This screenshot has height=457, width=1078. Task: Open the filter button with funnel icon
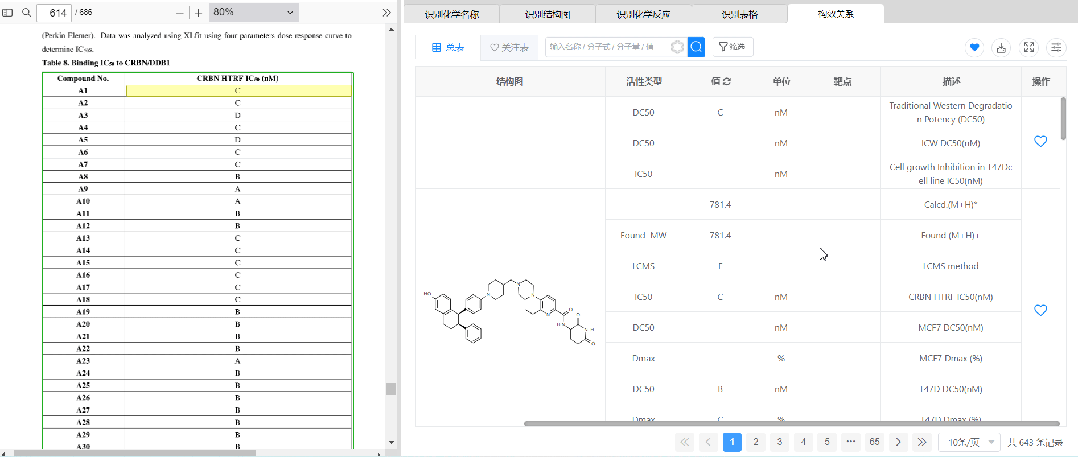click(x=734, y=47)
